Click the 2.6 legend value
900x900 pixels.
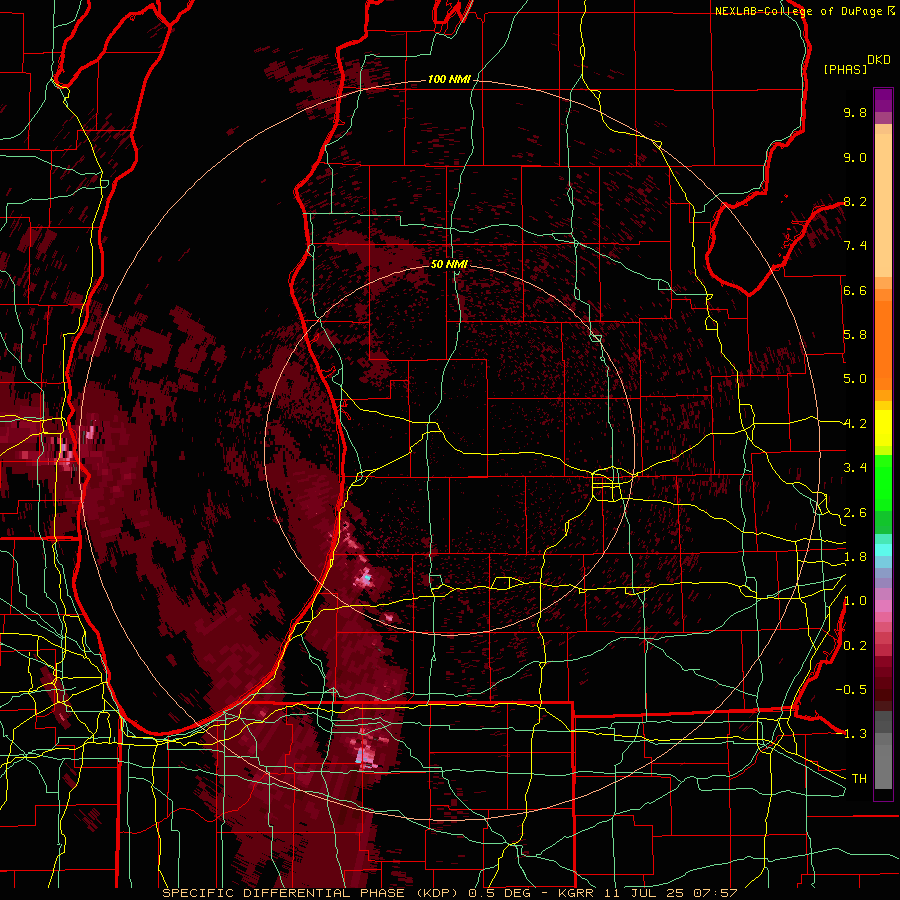point(855,513)
